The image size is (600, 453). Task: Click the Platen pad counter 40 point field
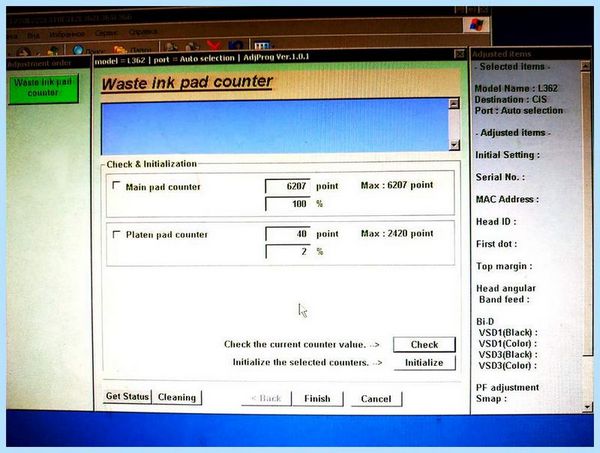click(x=288, y=233)
